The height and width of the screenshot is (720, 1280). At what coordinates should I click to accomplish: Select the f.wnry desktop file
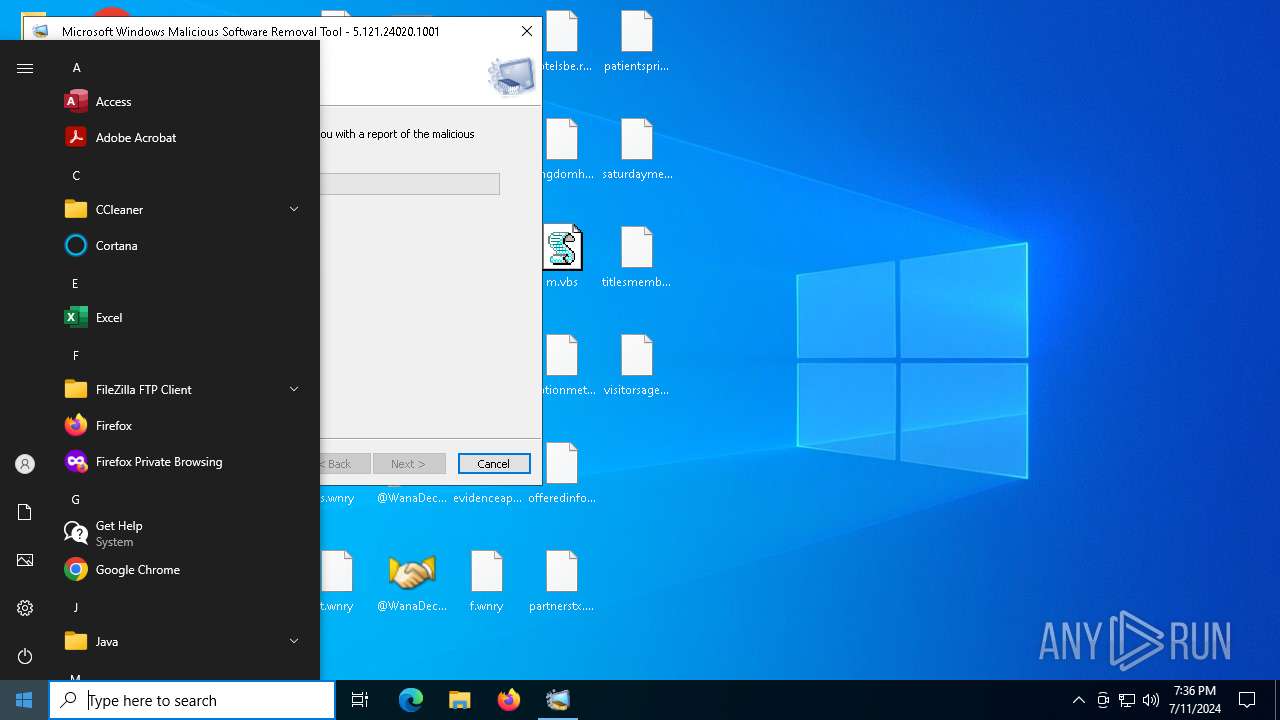(487, 582)
